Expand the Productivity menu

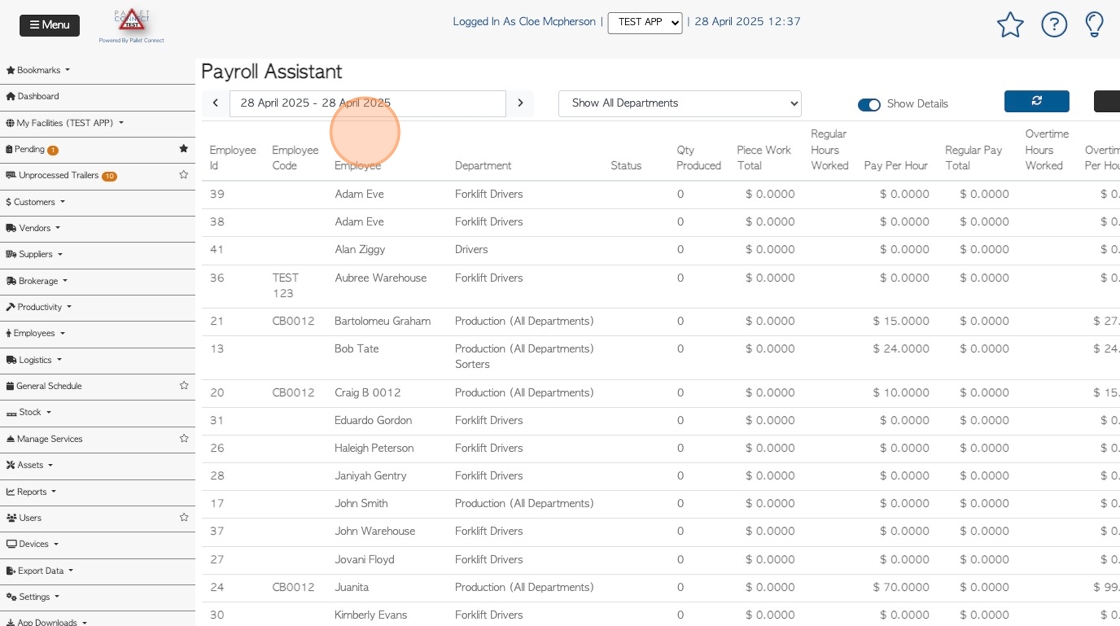pos(39,307)
